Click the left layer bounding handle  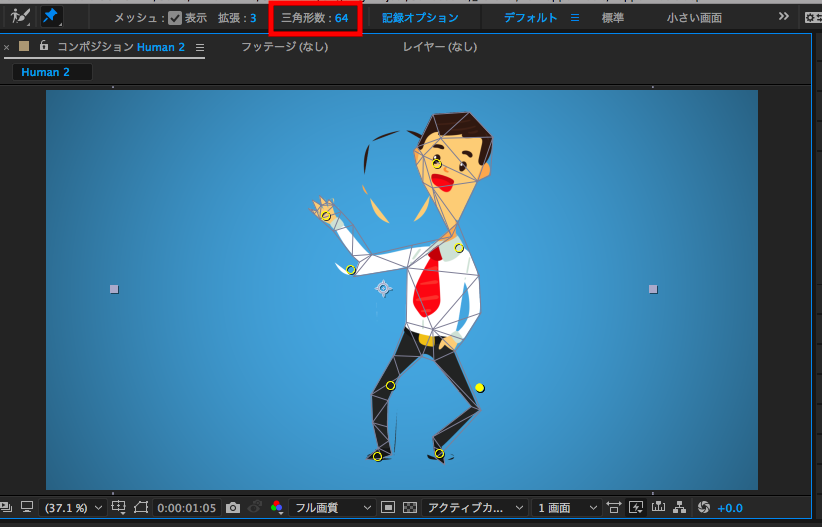click(x=114, y=289)
